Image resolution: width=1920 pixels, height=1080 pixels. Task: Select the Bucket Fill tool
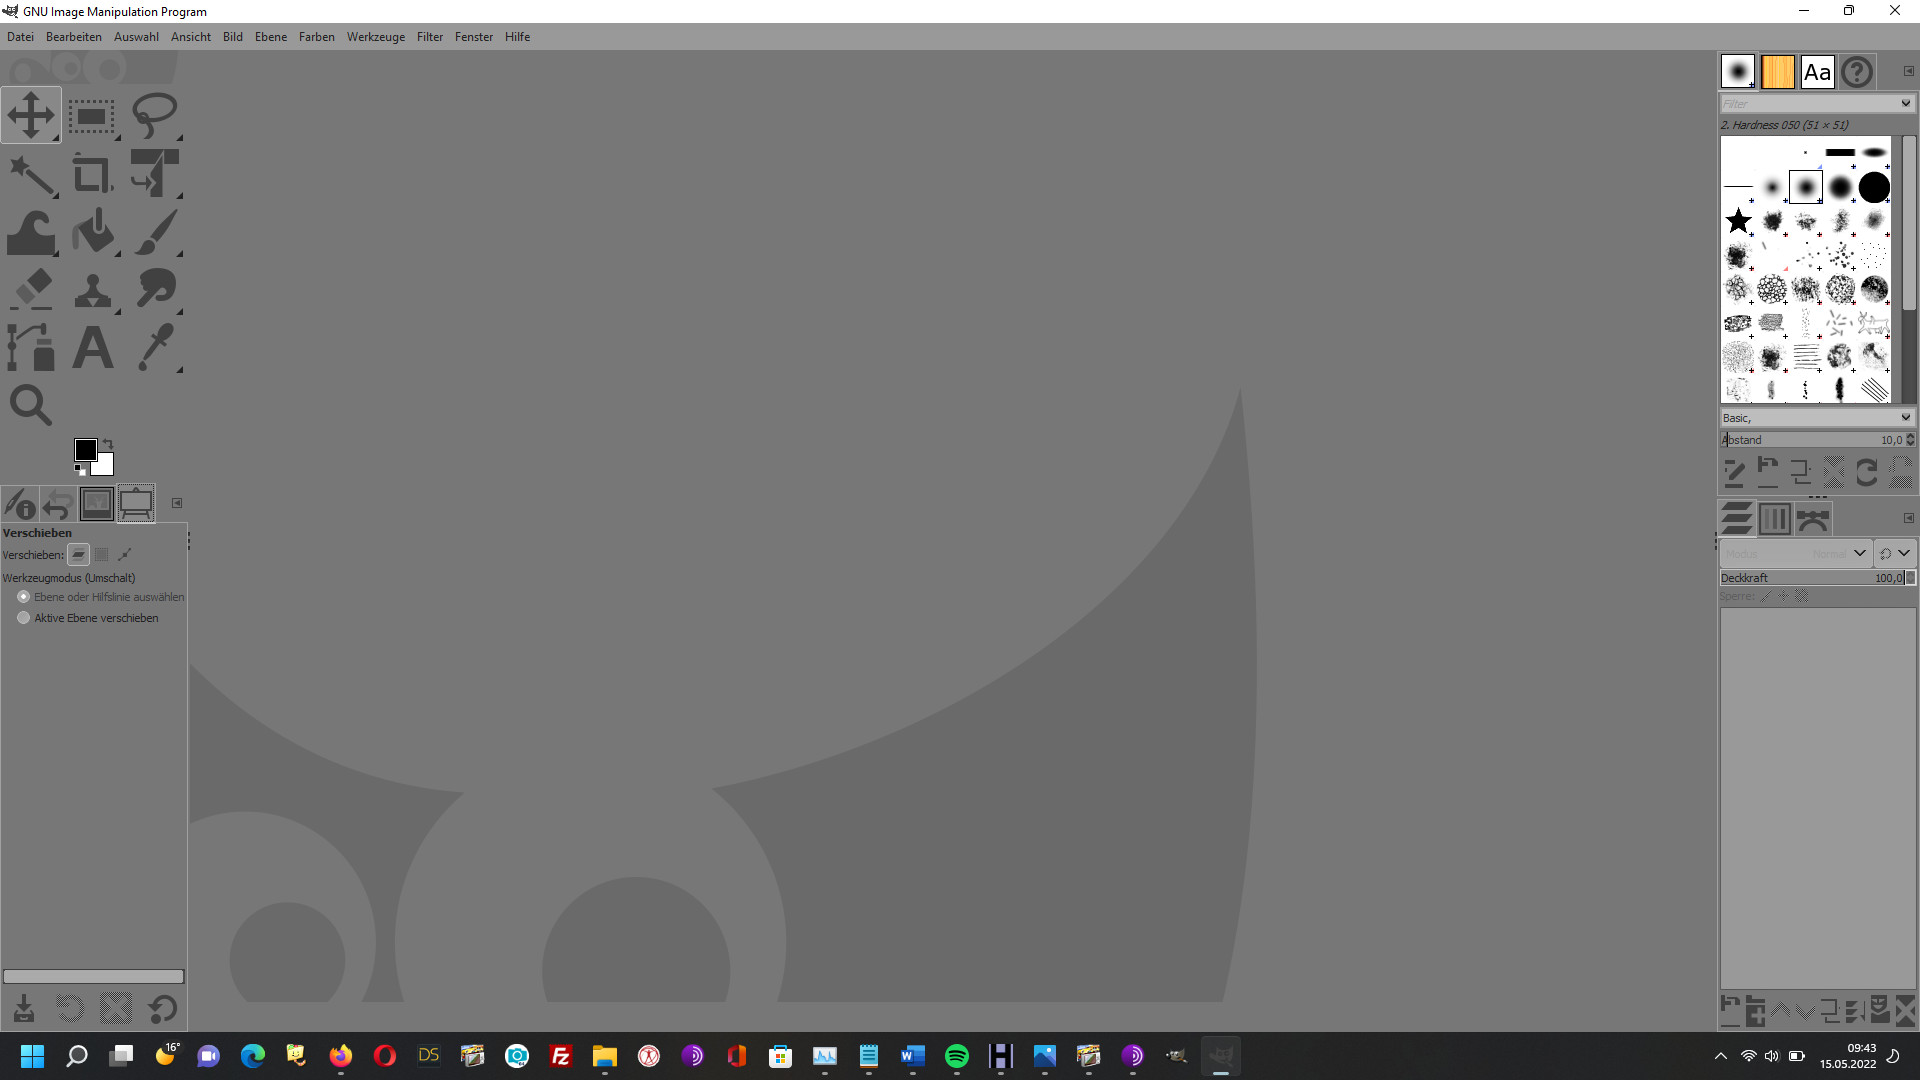[94, 232]
